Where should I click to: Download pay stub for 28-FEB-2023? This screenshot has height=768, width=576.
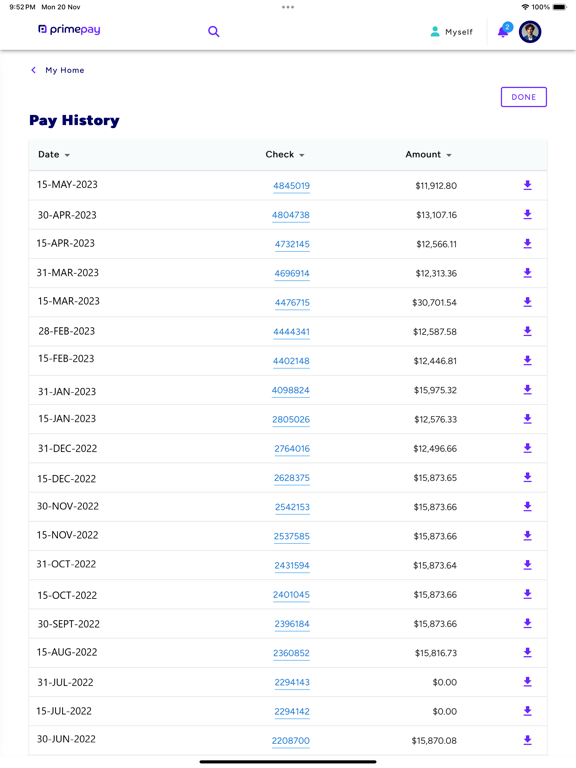[528, 331]
